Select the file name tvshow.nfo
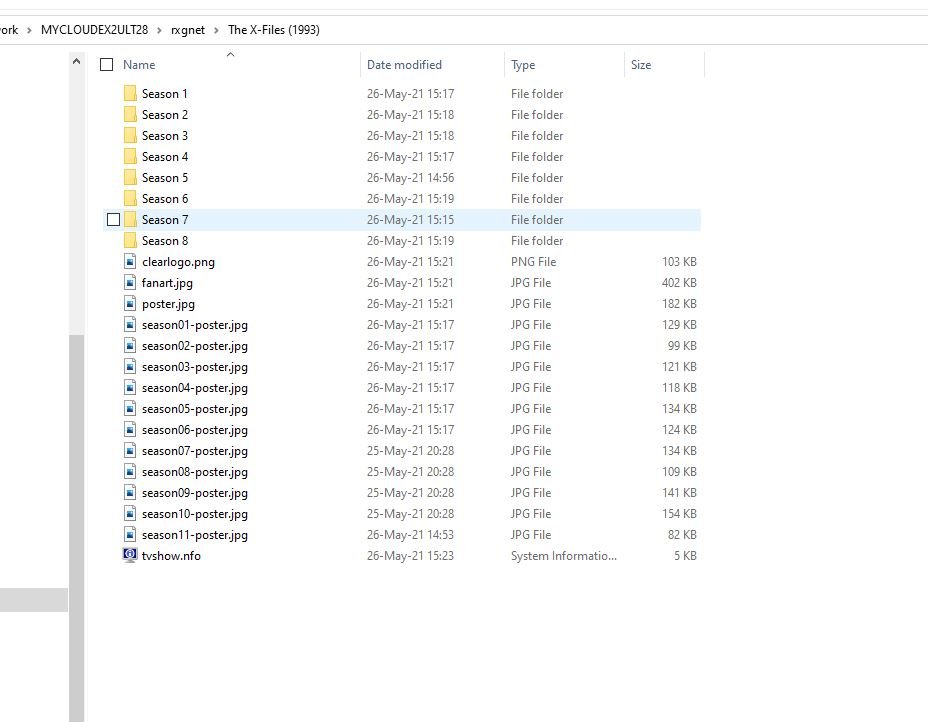 coord(171,555)
